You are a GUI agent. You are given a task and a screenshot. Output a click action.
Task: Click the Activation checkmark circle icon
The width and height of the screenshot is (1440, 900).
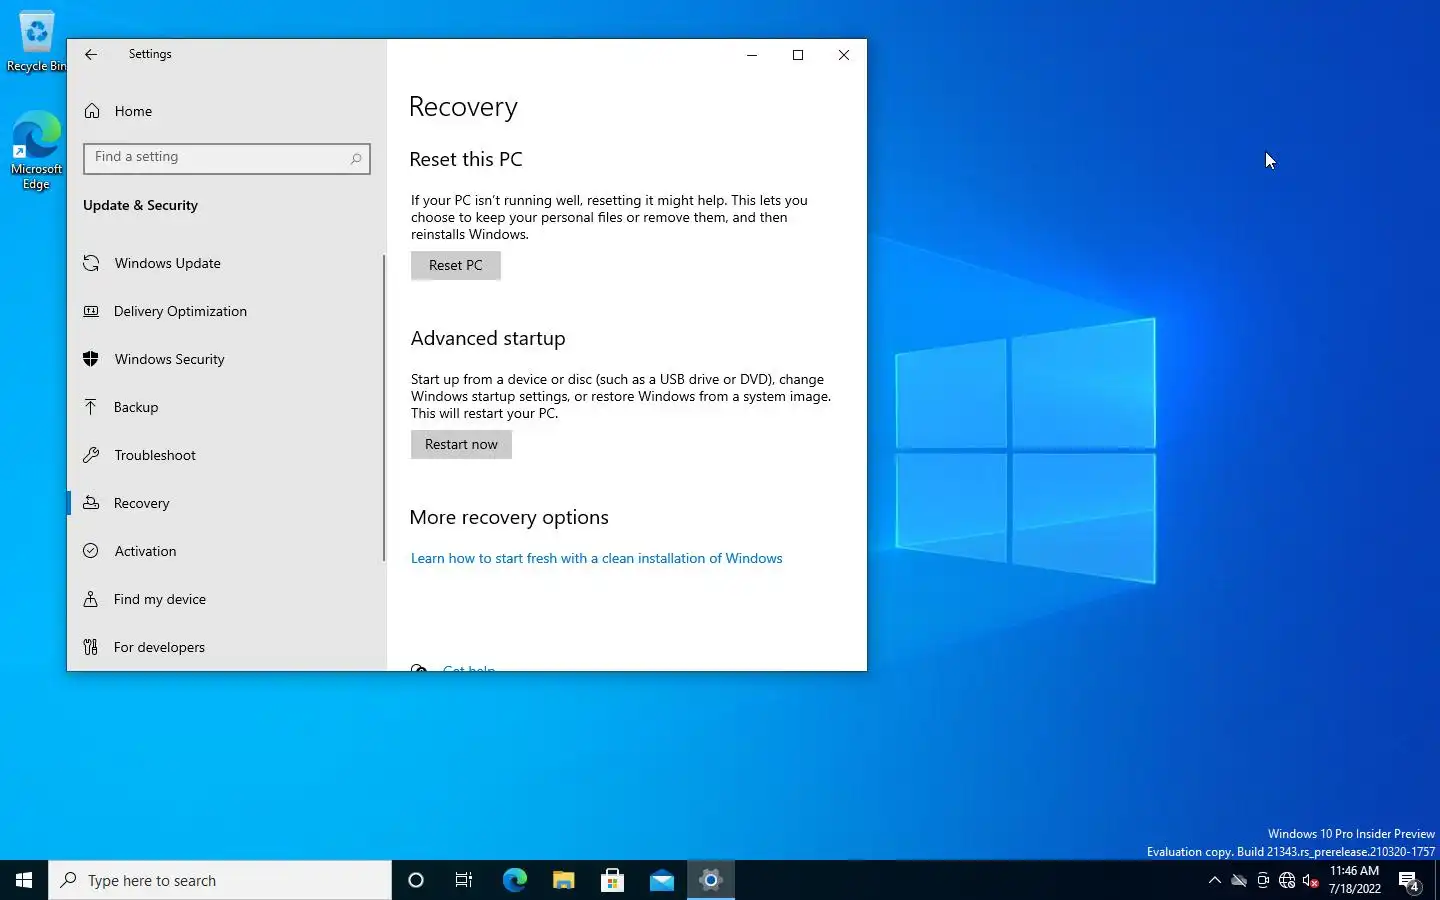click(91, 551)
